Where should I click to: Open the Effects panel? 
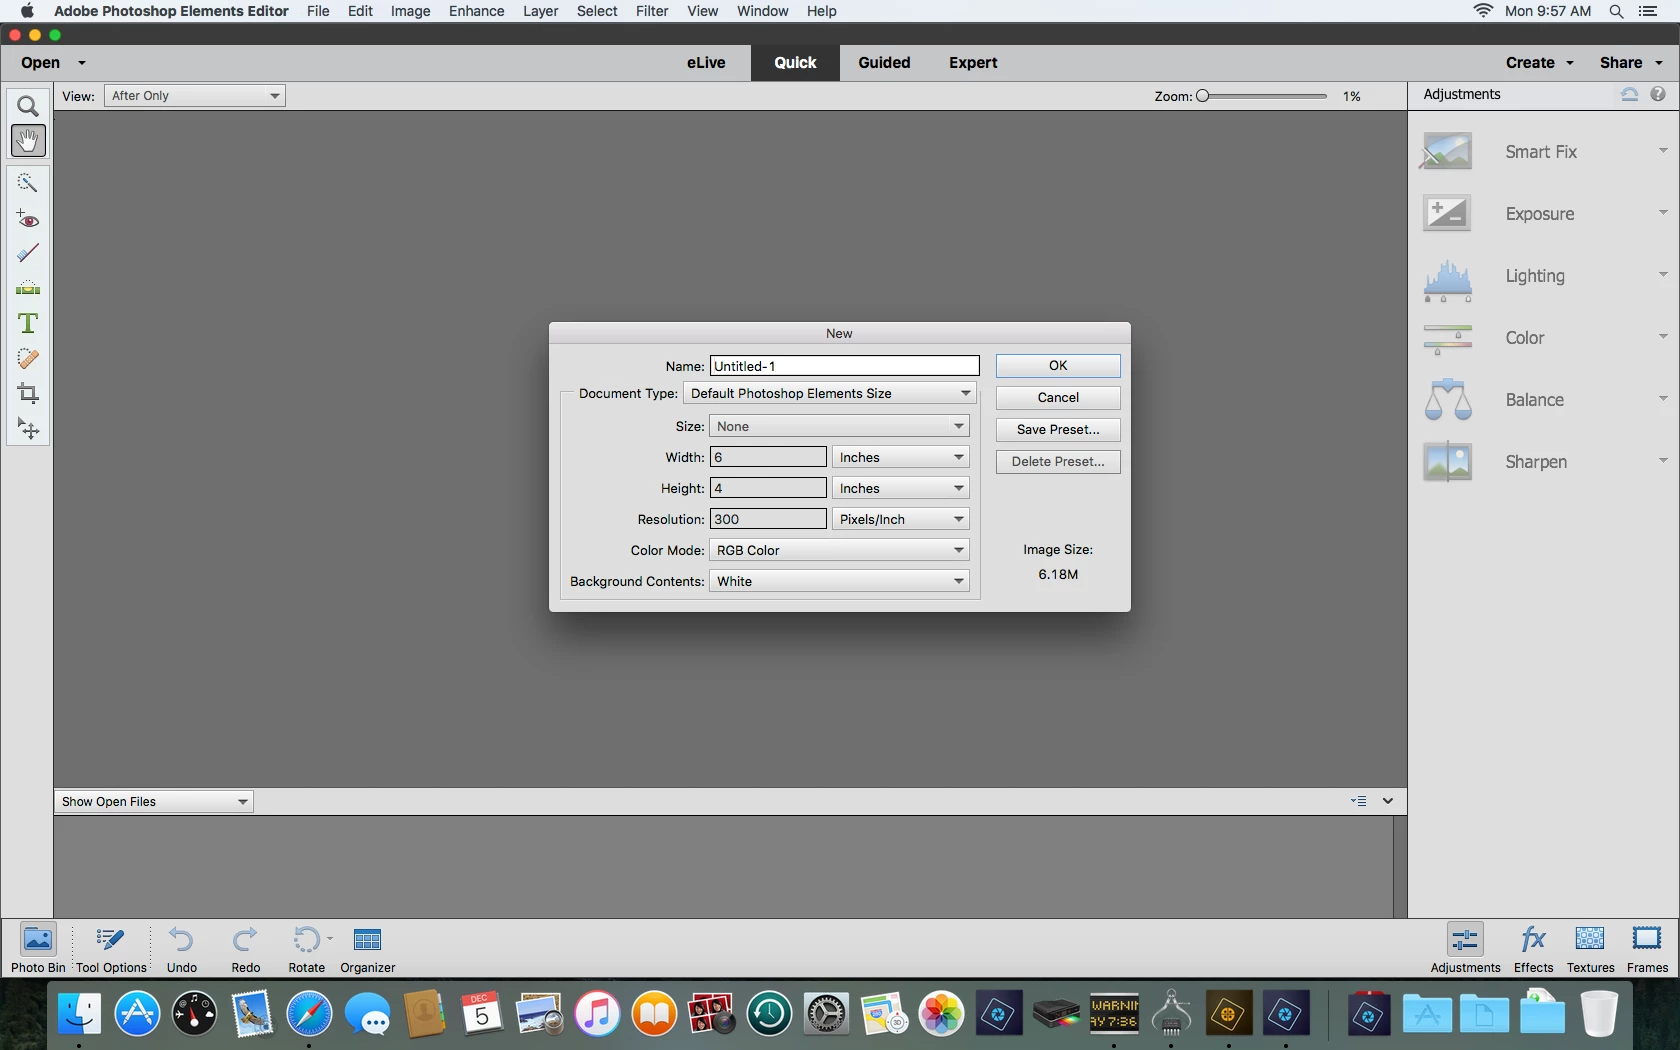(1533, 948)
